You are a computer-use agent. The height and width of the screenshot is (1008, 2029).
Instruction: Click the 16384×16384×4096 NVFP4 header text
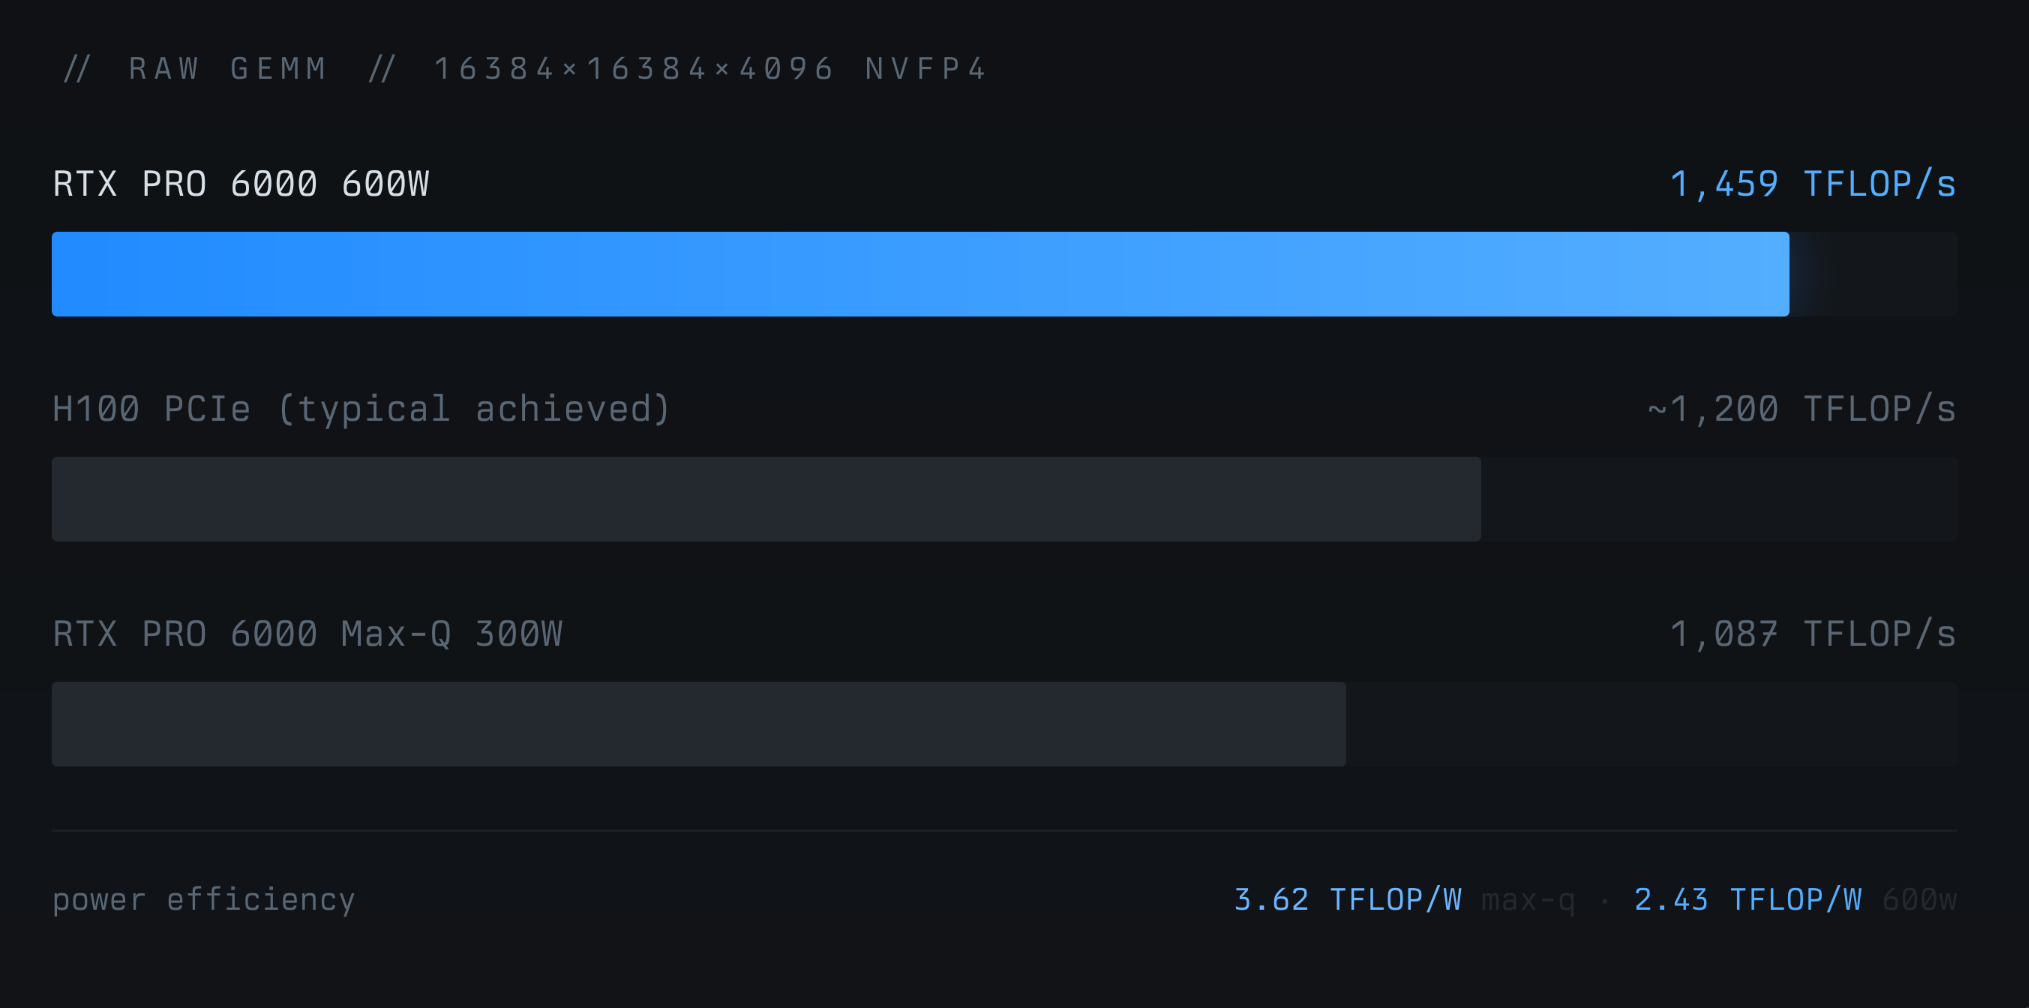(x=710, y=69)
